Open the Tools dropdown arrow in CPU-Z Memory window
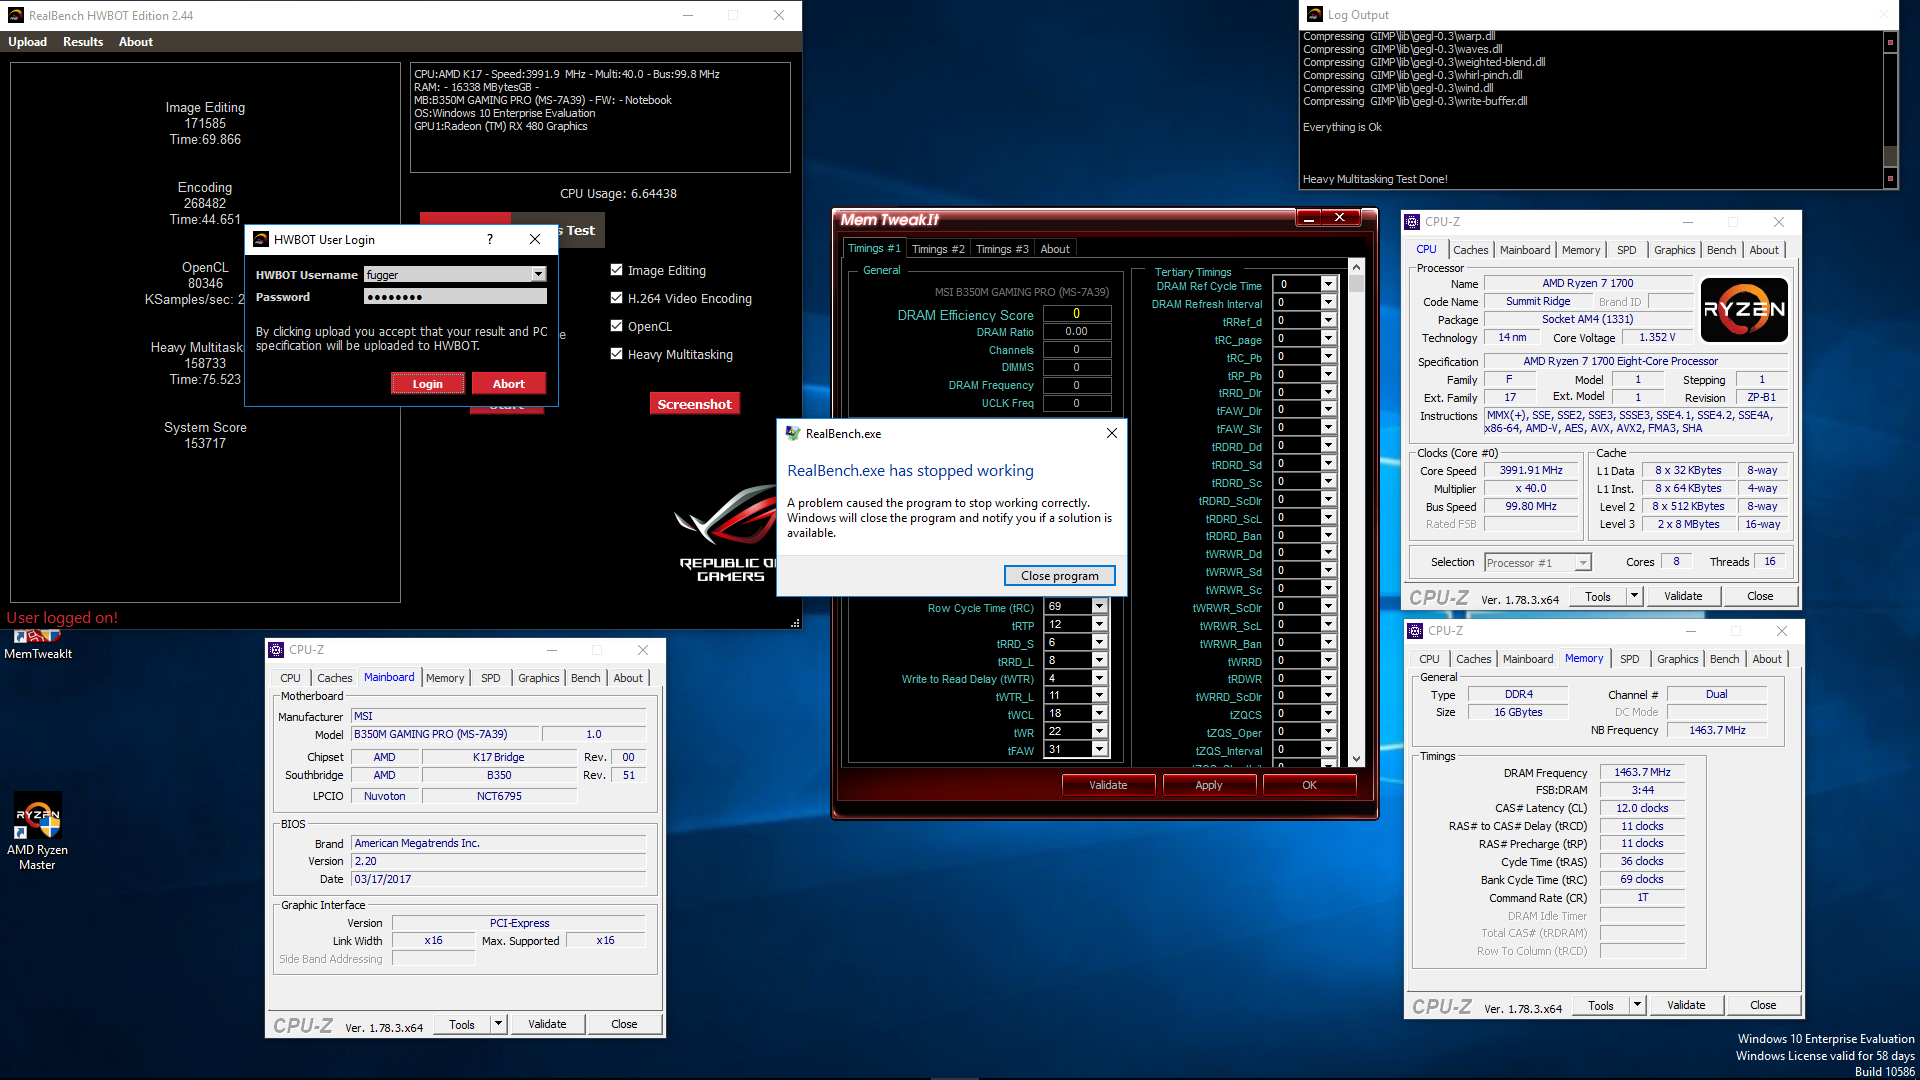This screenshot has height=1080, width=1920. point(1637,1005)
